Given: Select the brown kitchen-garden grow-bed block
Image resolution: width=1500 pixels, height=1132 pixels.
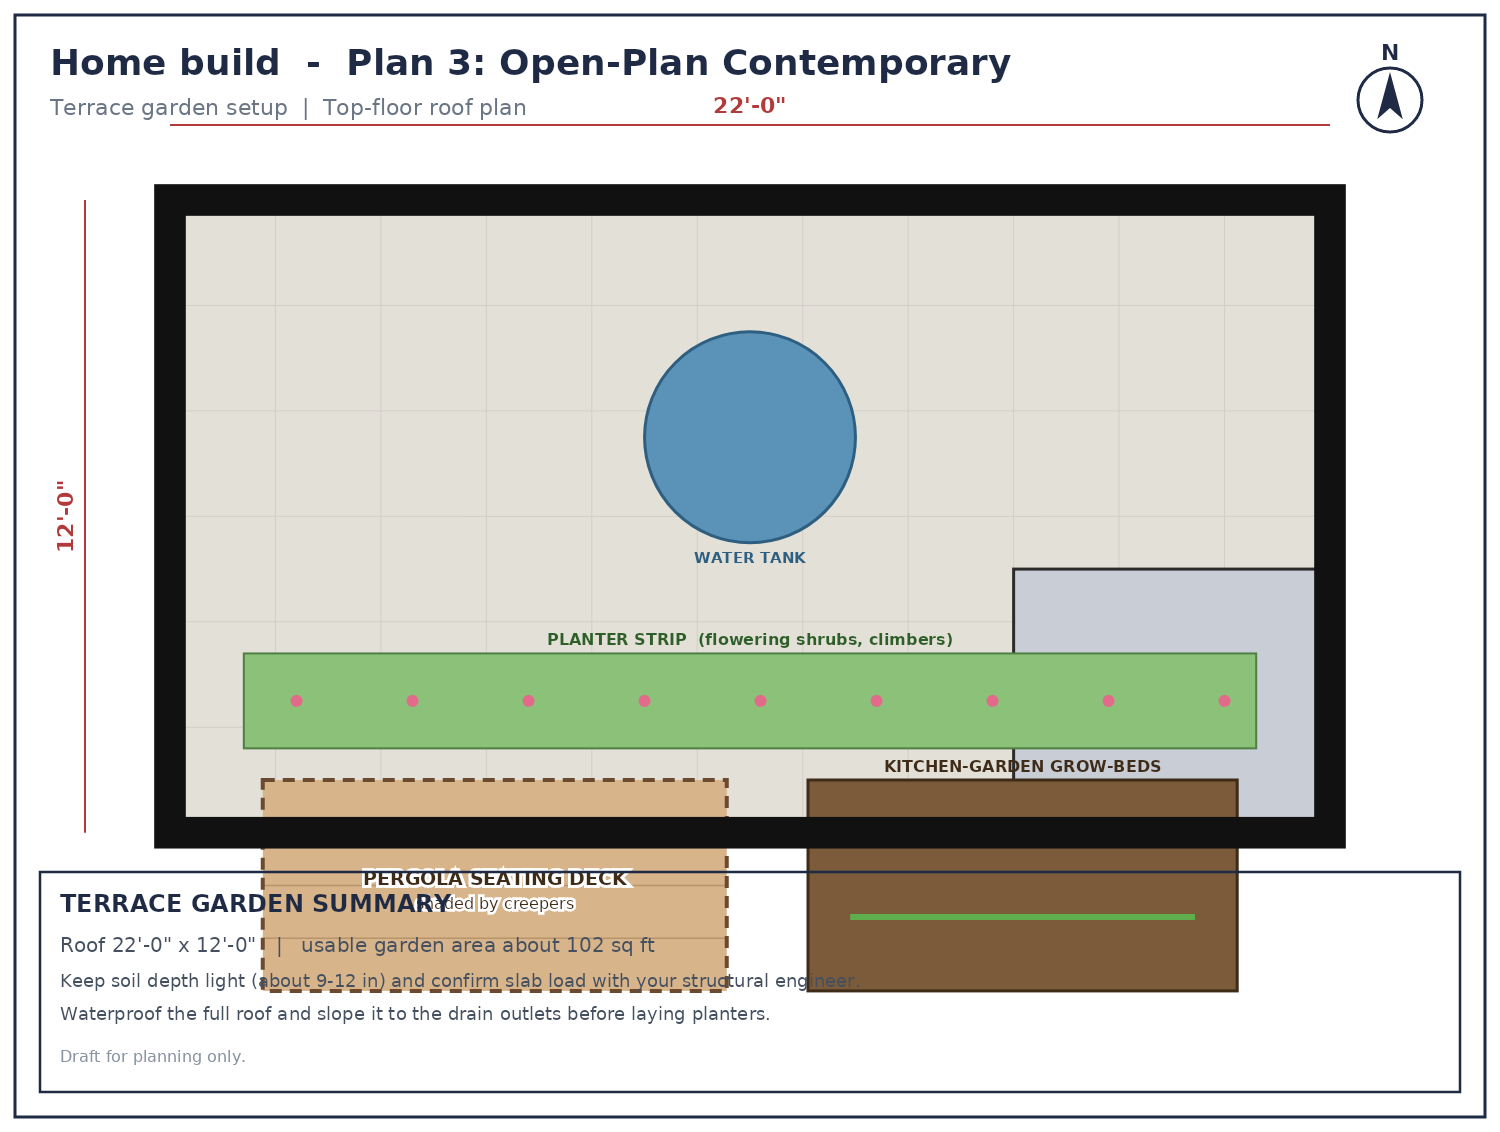Looking at the screenshot, I should point(1022,885).
